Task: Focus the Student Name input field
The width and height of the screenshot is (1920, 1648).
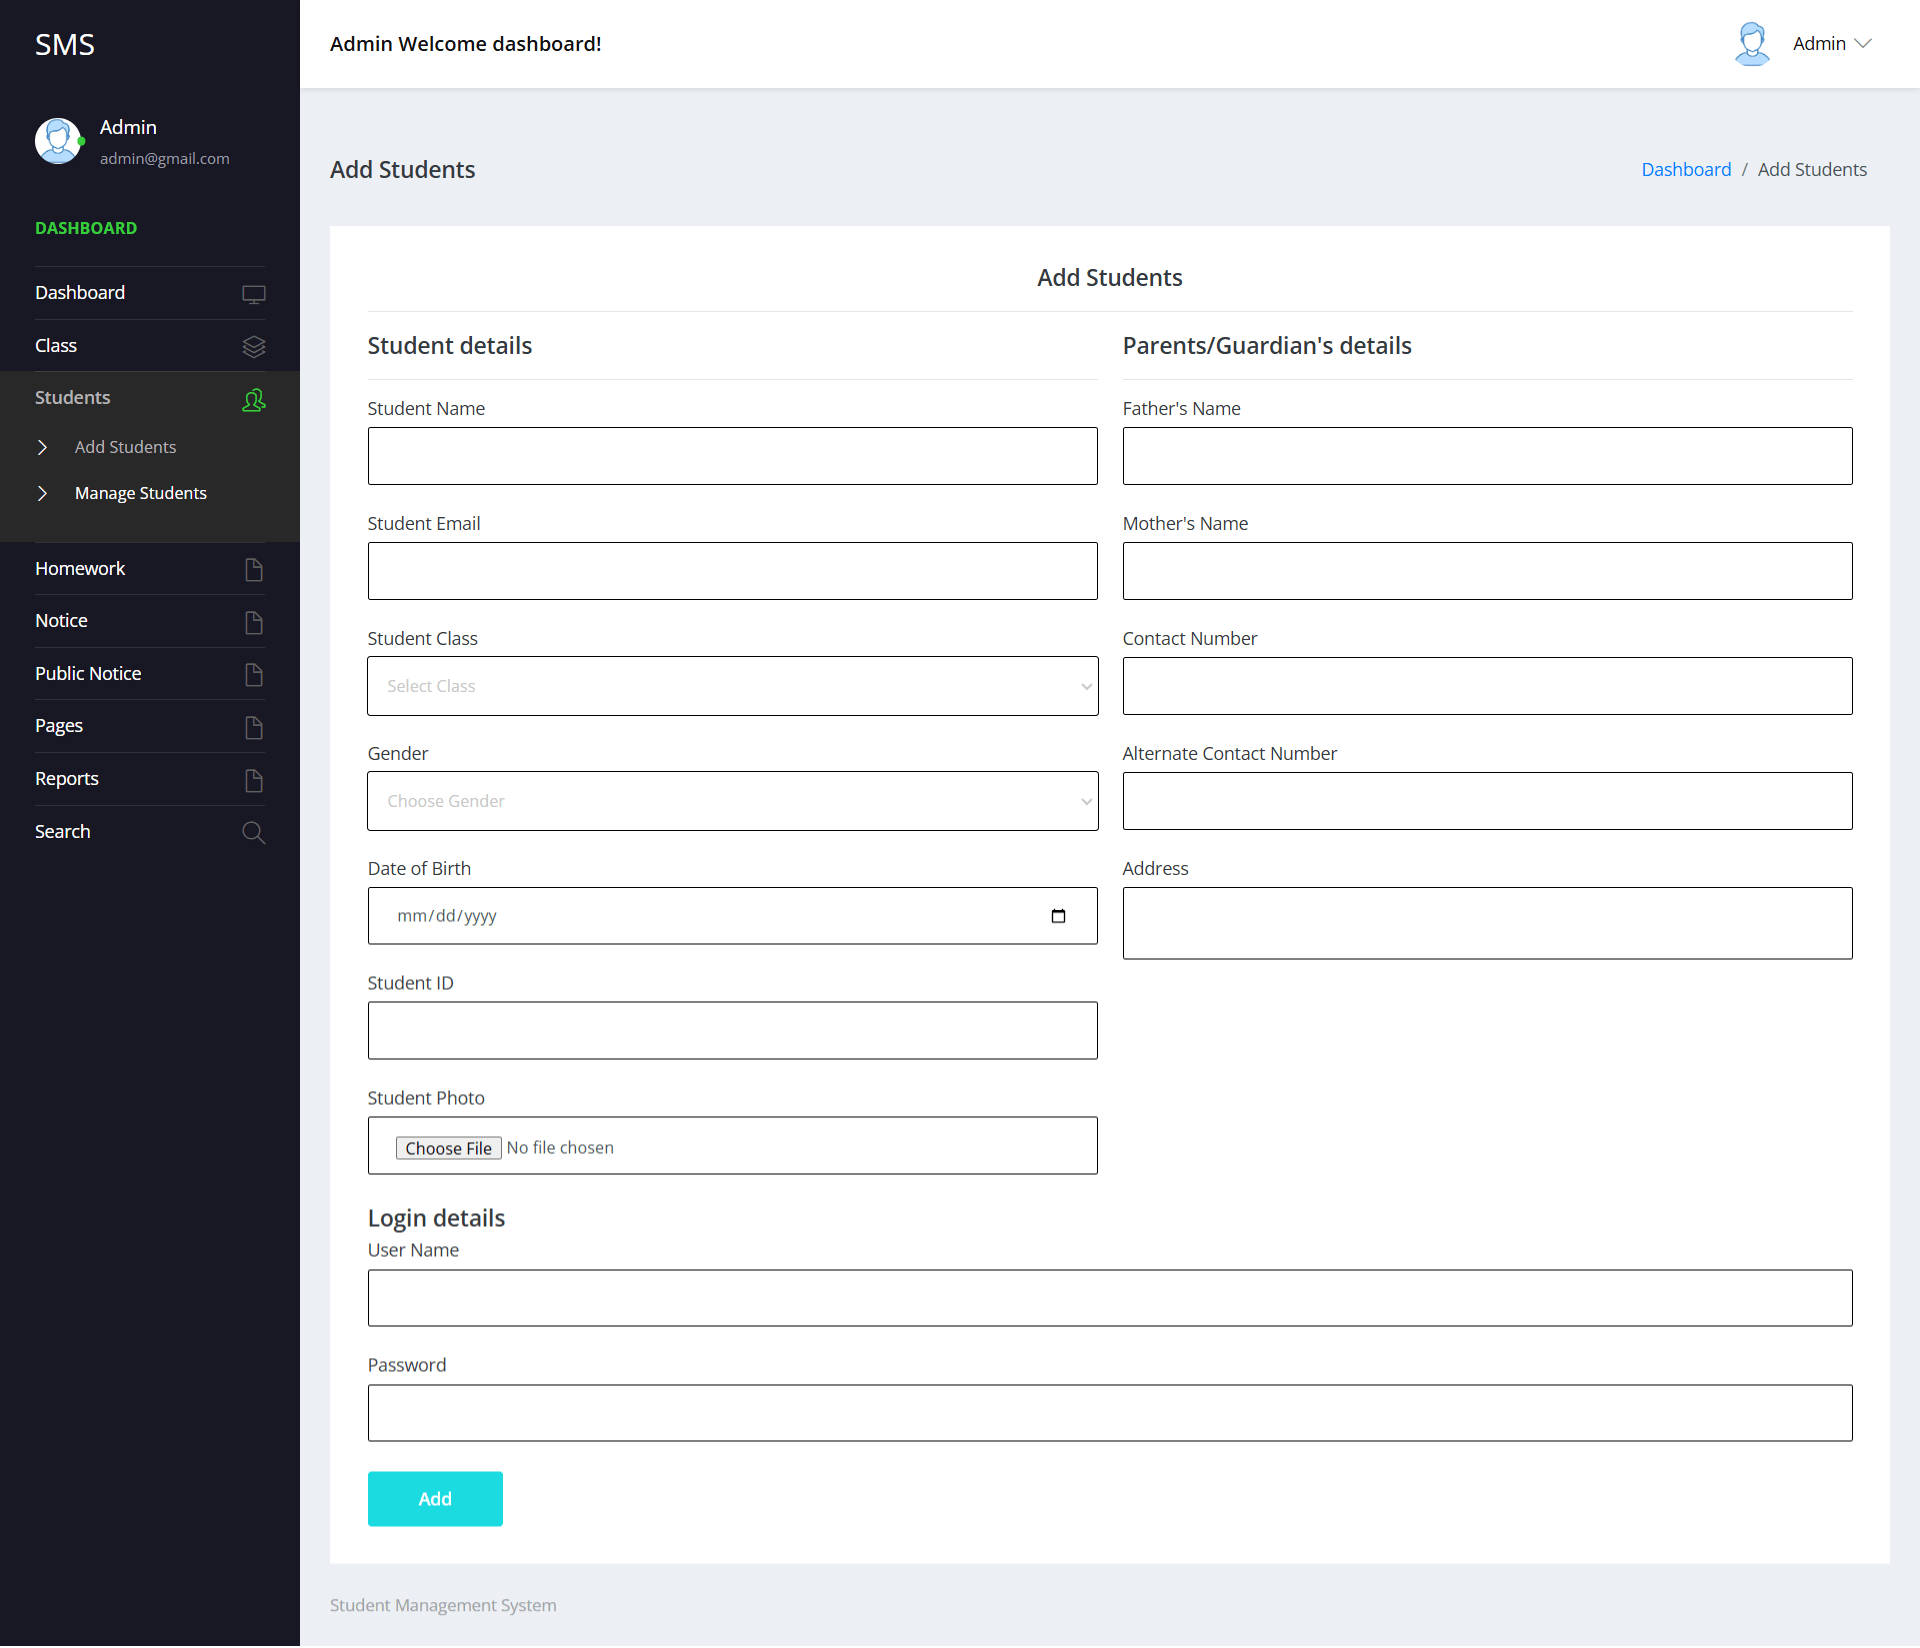Action: 732,456
